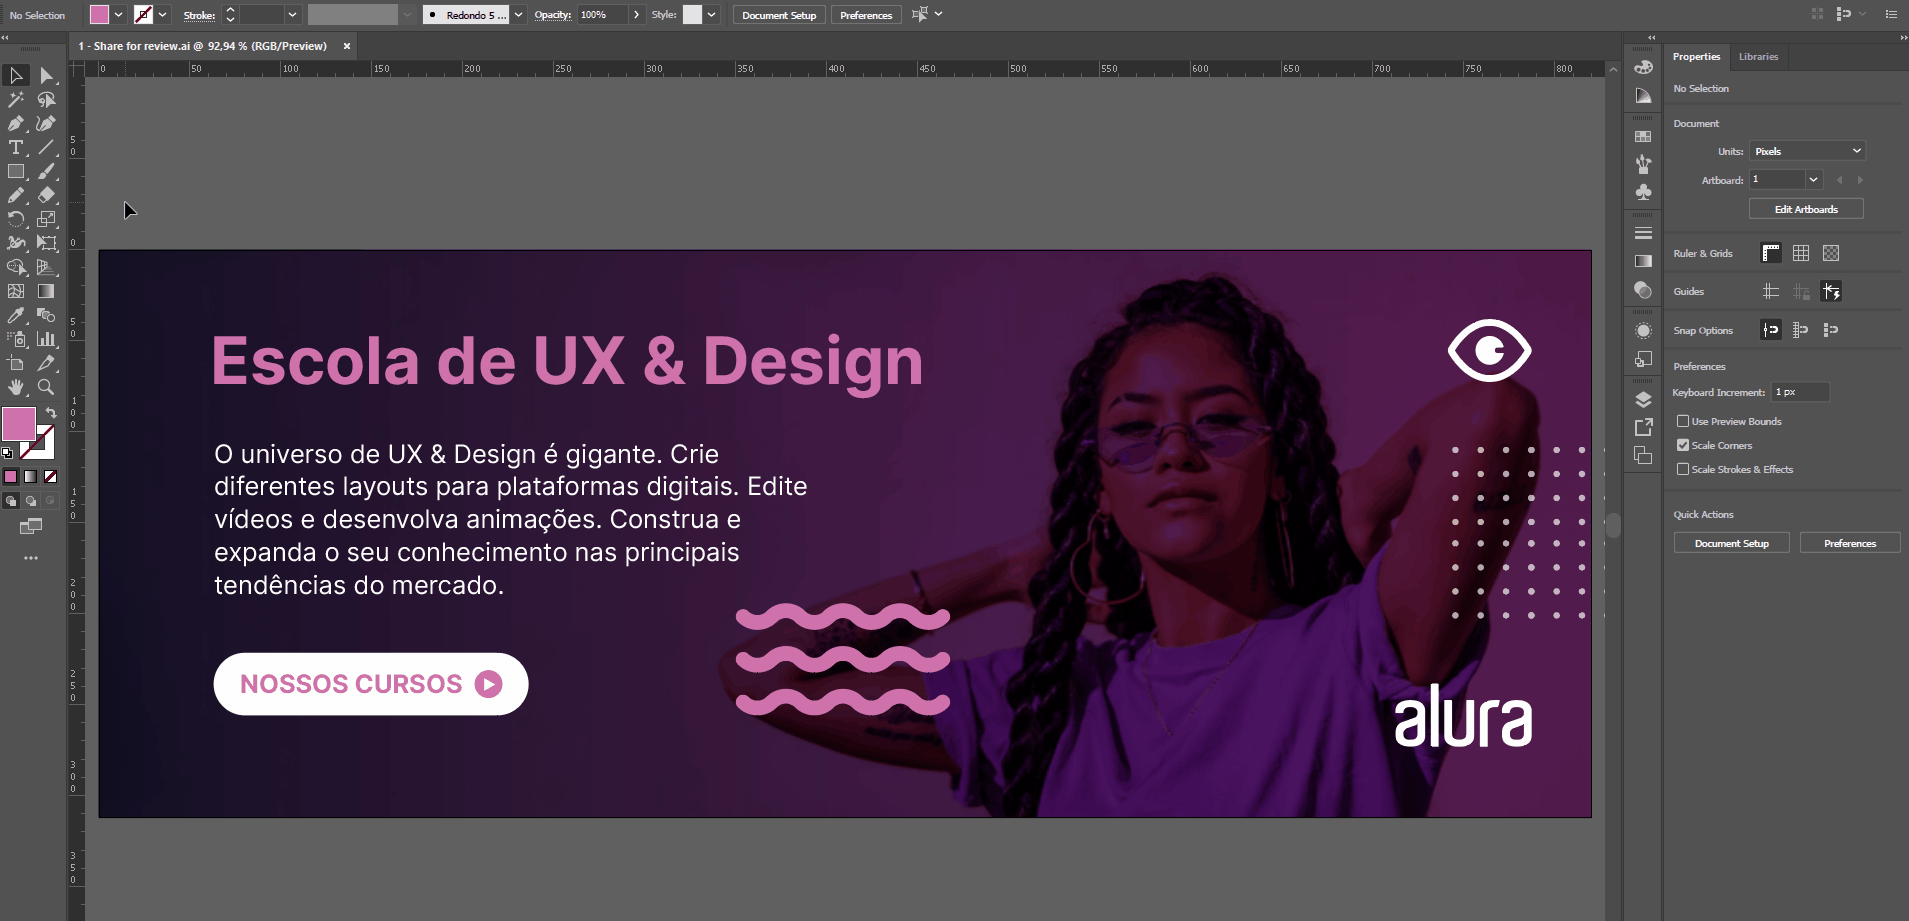Open the Swatches panel icon
The width and height of the screenshot is (1909, 921).
tap(1643, 136)
